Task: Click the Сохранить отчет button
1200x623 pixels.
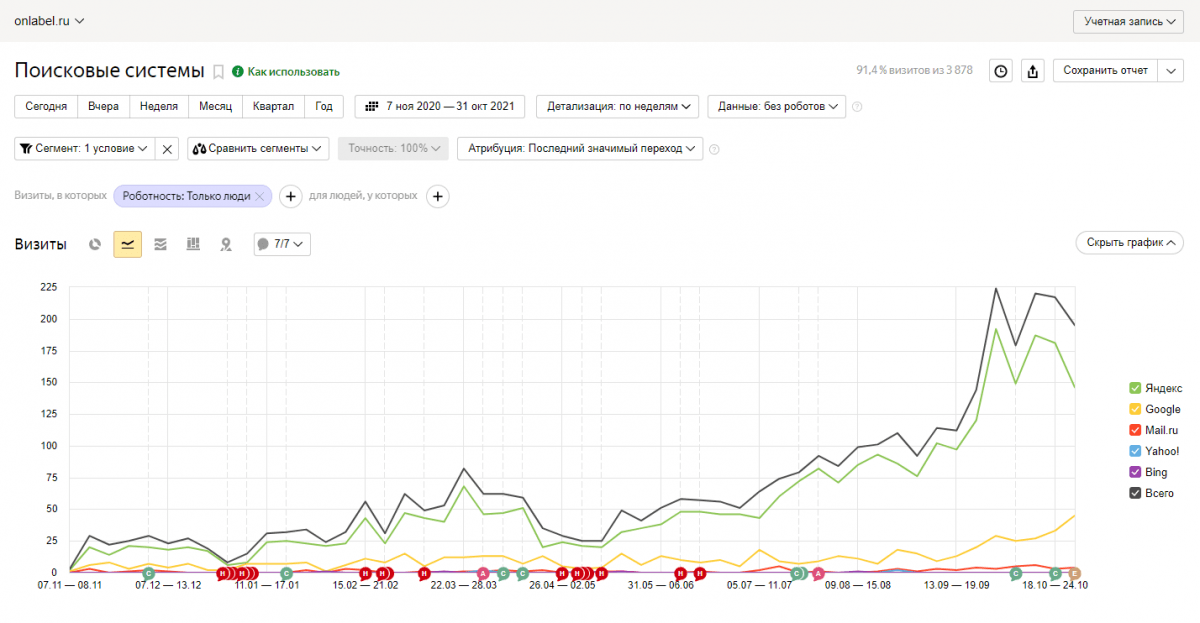Action: pyautogui.click(x=1104, y=71)
